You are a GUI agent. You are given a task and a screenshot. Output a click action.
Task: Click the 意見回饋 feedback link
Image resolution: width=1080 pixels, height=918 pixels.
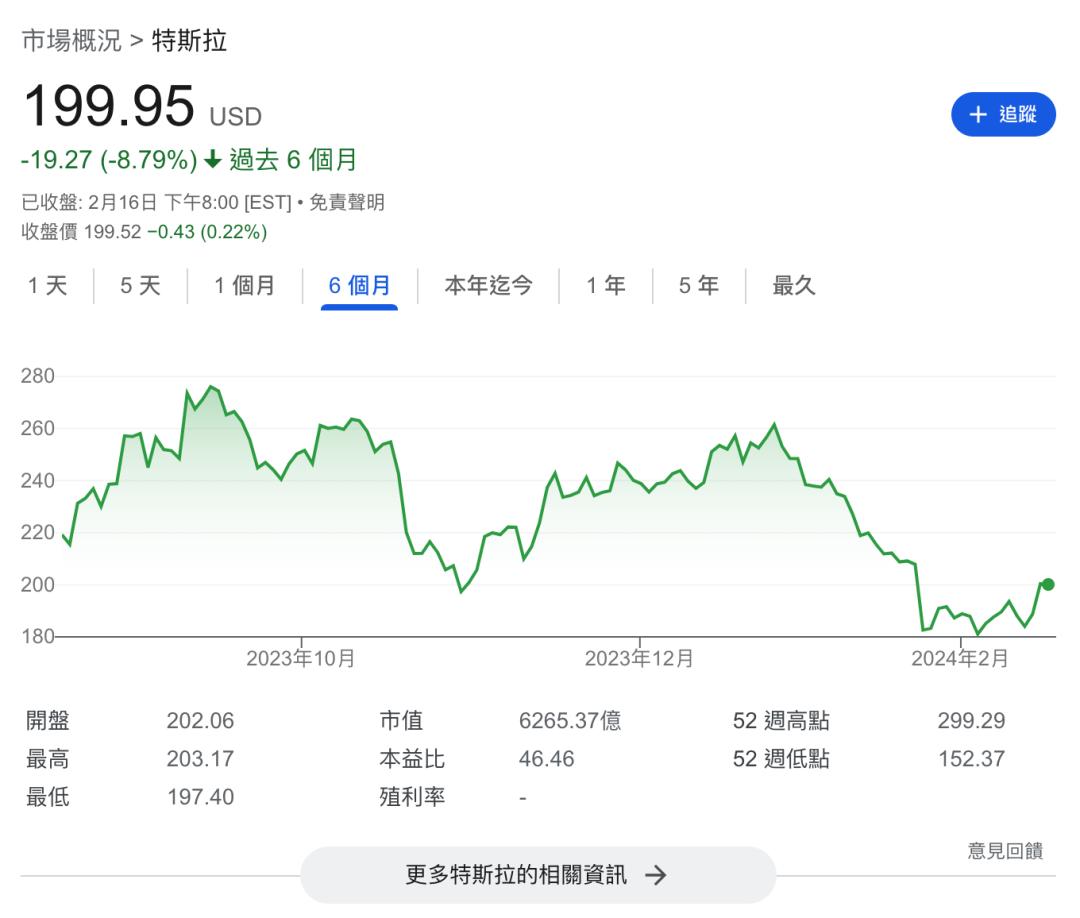(x=1005, y=851)
